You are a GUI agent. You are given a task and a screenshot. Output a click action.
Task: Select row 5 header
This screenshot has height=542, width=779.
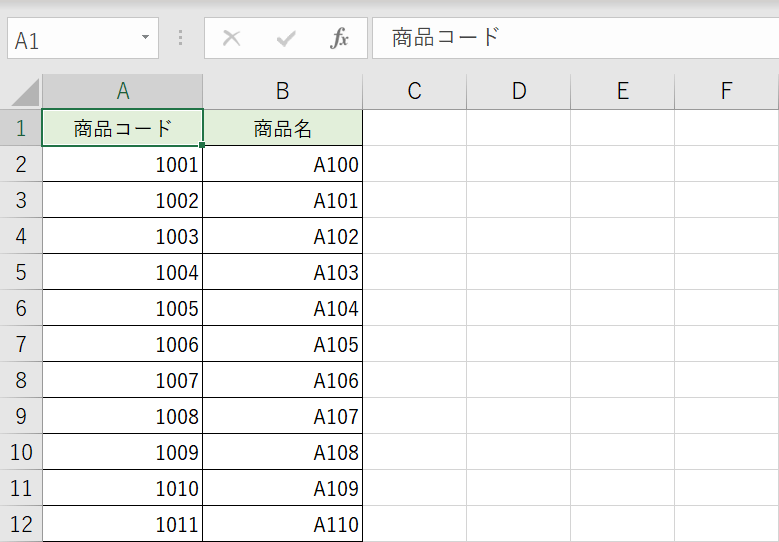coord(21,272)
